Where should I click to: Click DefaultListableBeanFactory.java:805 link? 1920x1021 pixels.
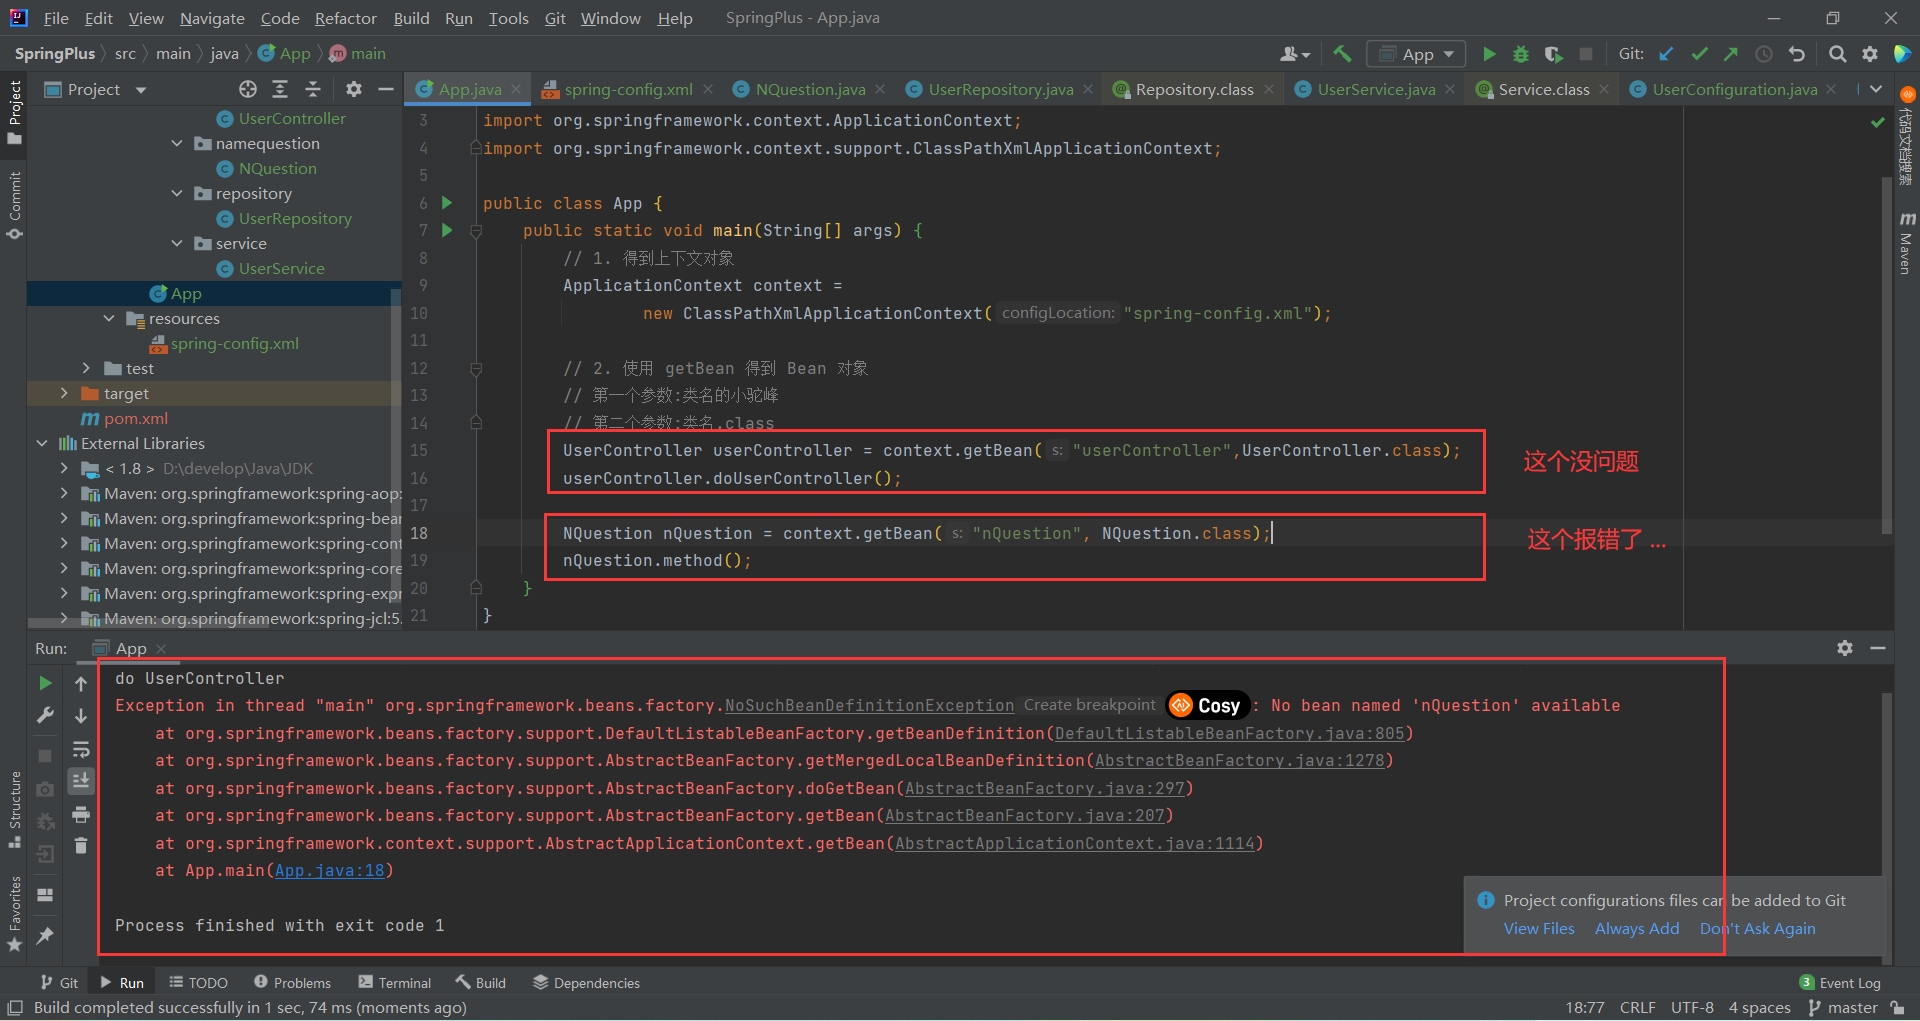(x=1230, y=733)
